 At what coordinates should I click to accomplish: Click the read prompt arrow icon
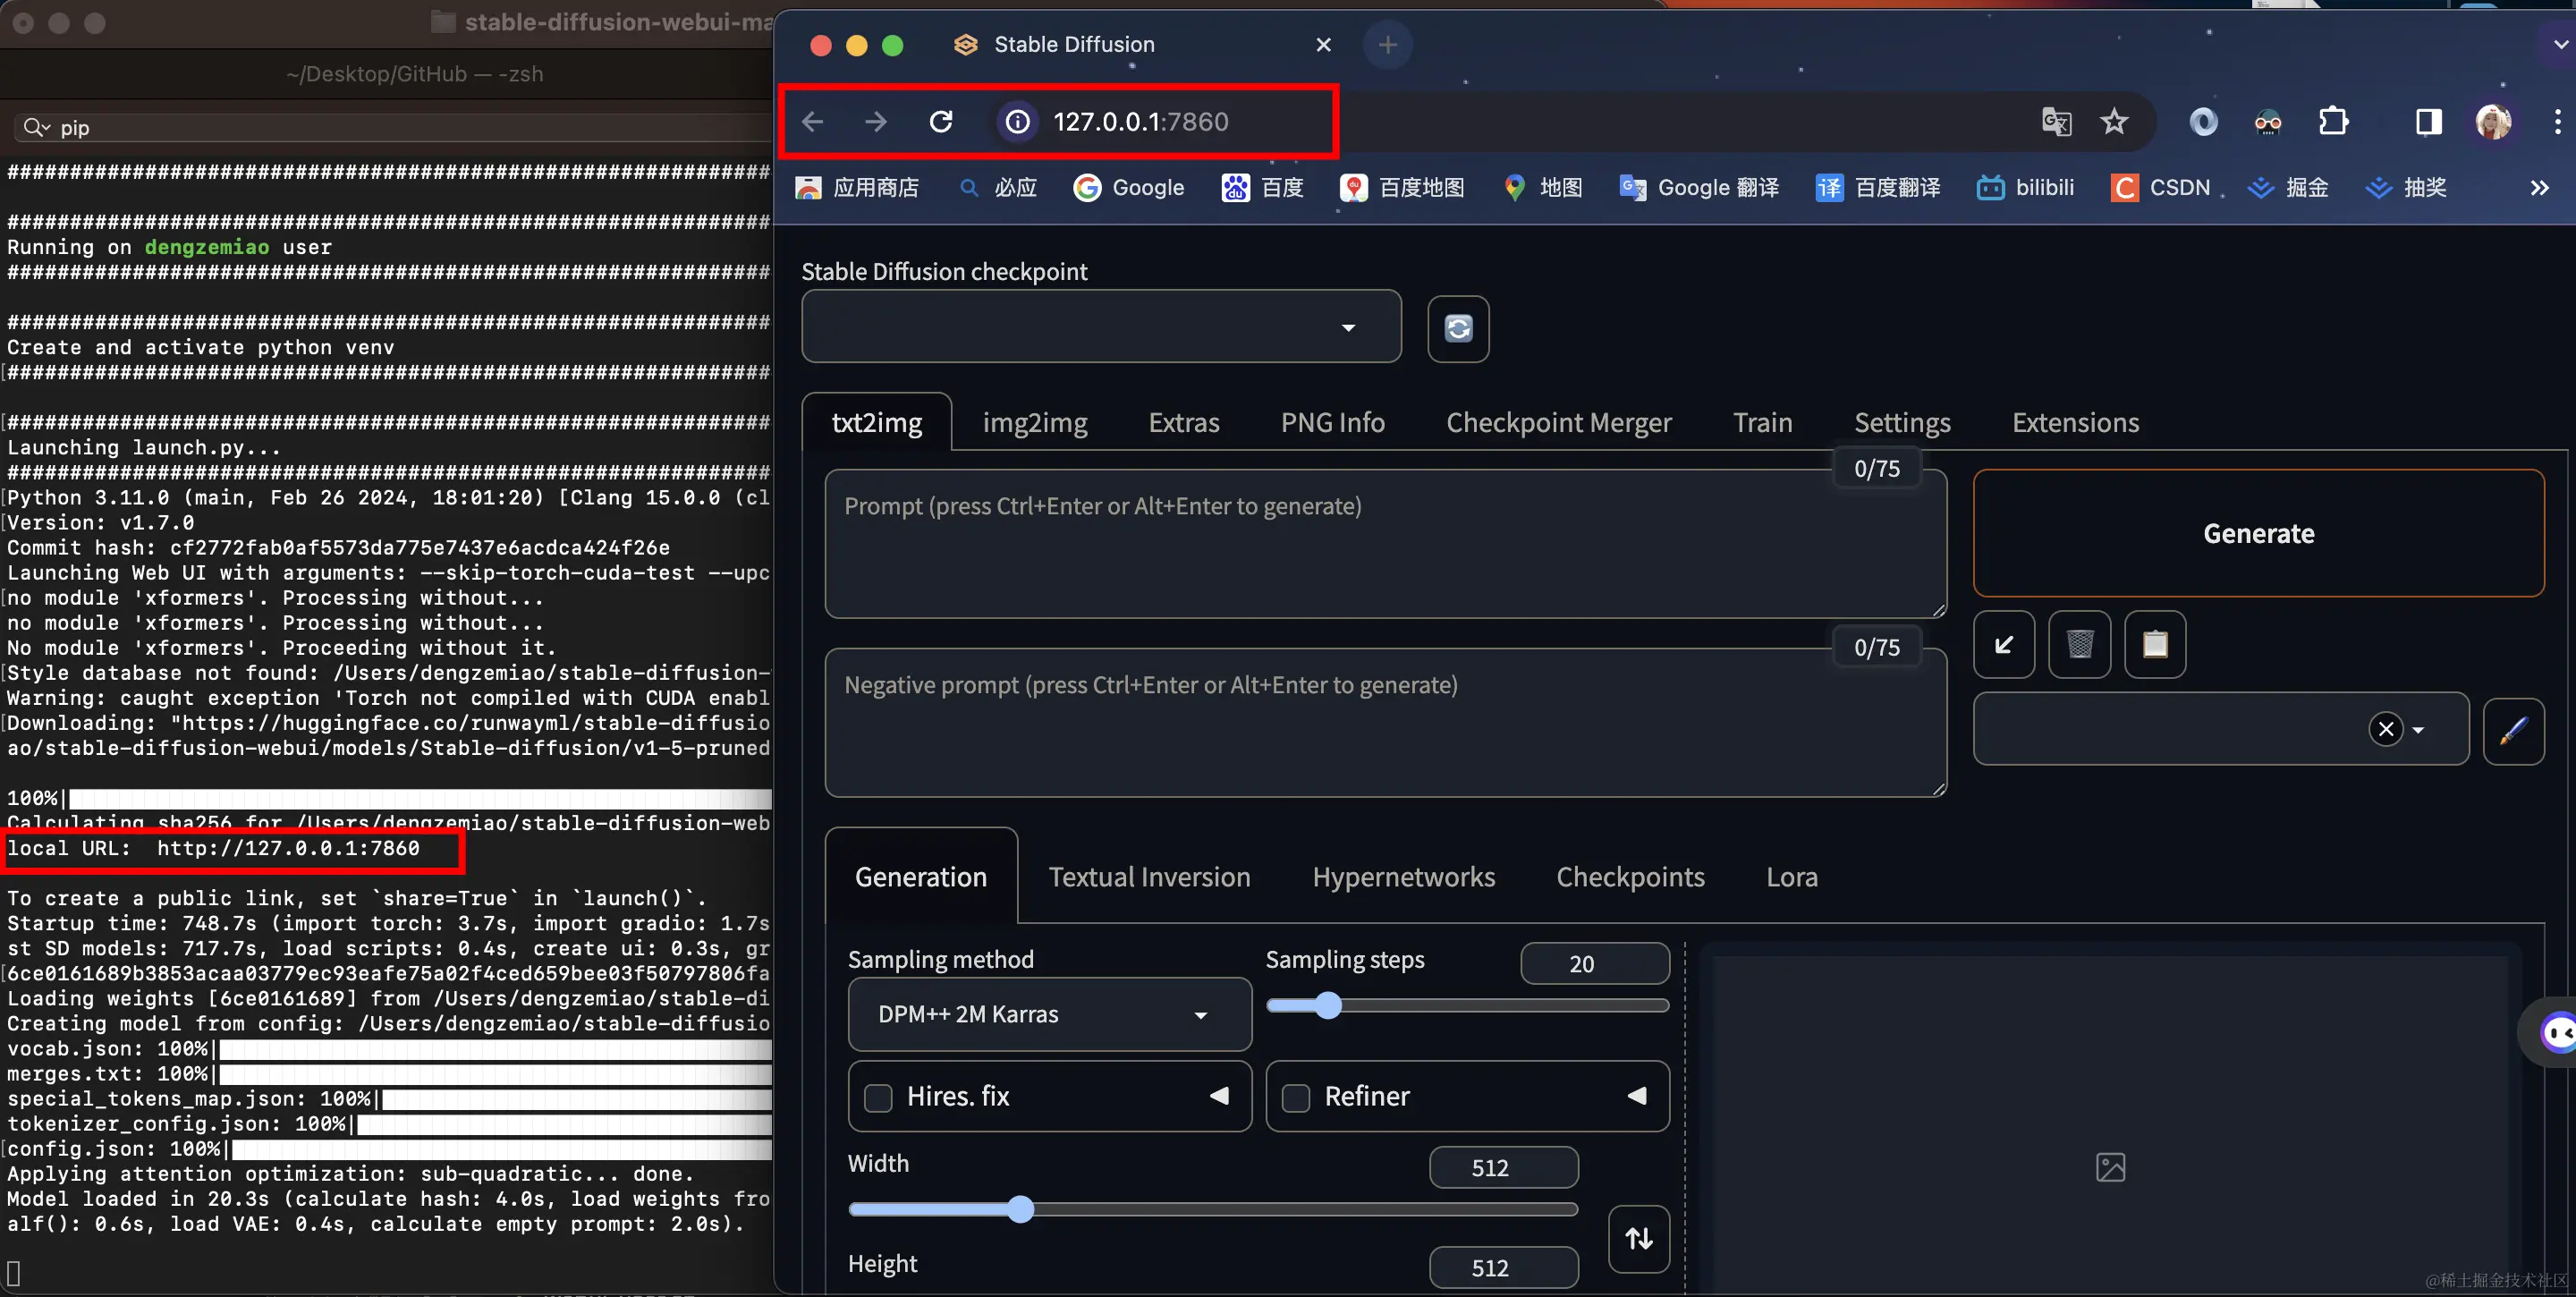(2003, 644)
